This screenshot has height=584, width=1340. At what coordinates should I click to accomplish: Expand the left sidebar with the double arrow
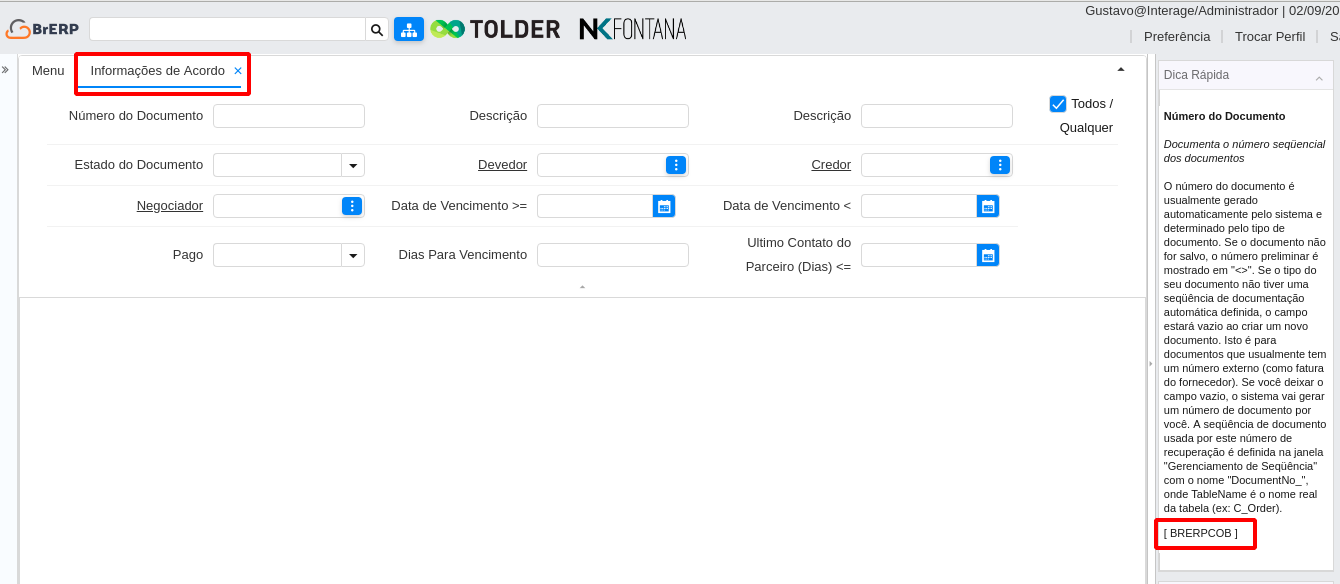tap(6, 70)
